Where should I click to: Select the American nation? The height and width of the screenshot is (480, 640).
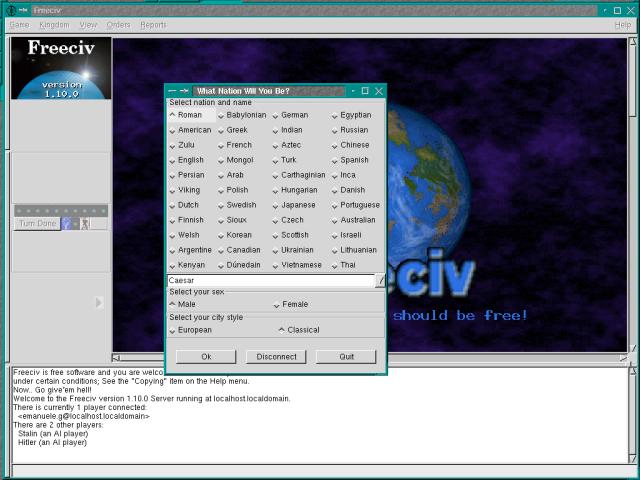[191, 130]
